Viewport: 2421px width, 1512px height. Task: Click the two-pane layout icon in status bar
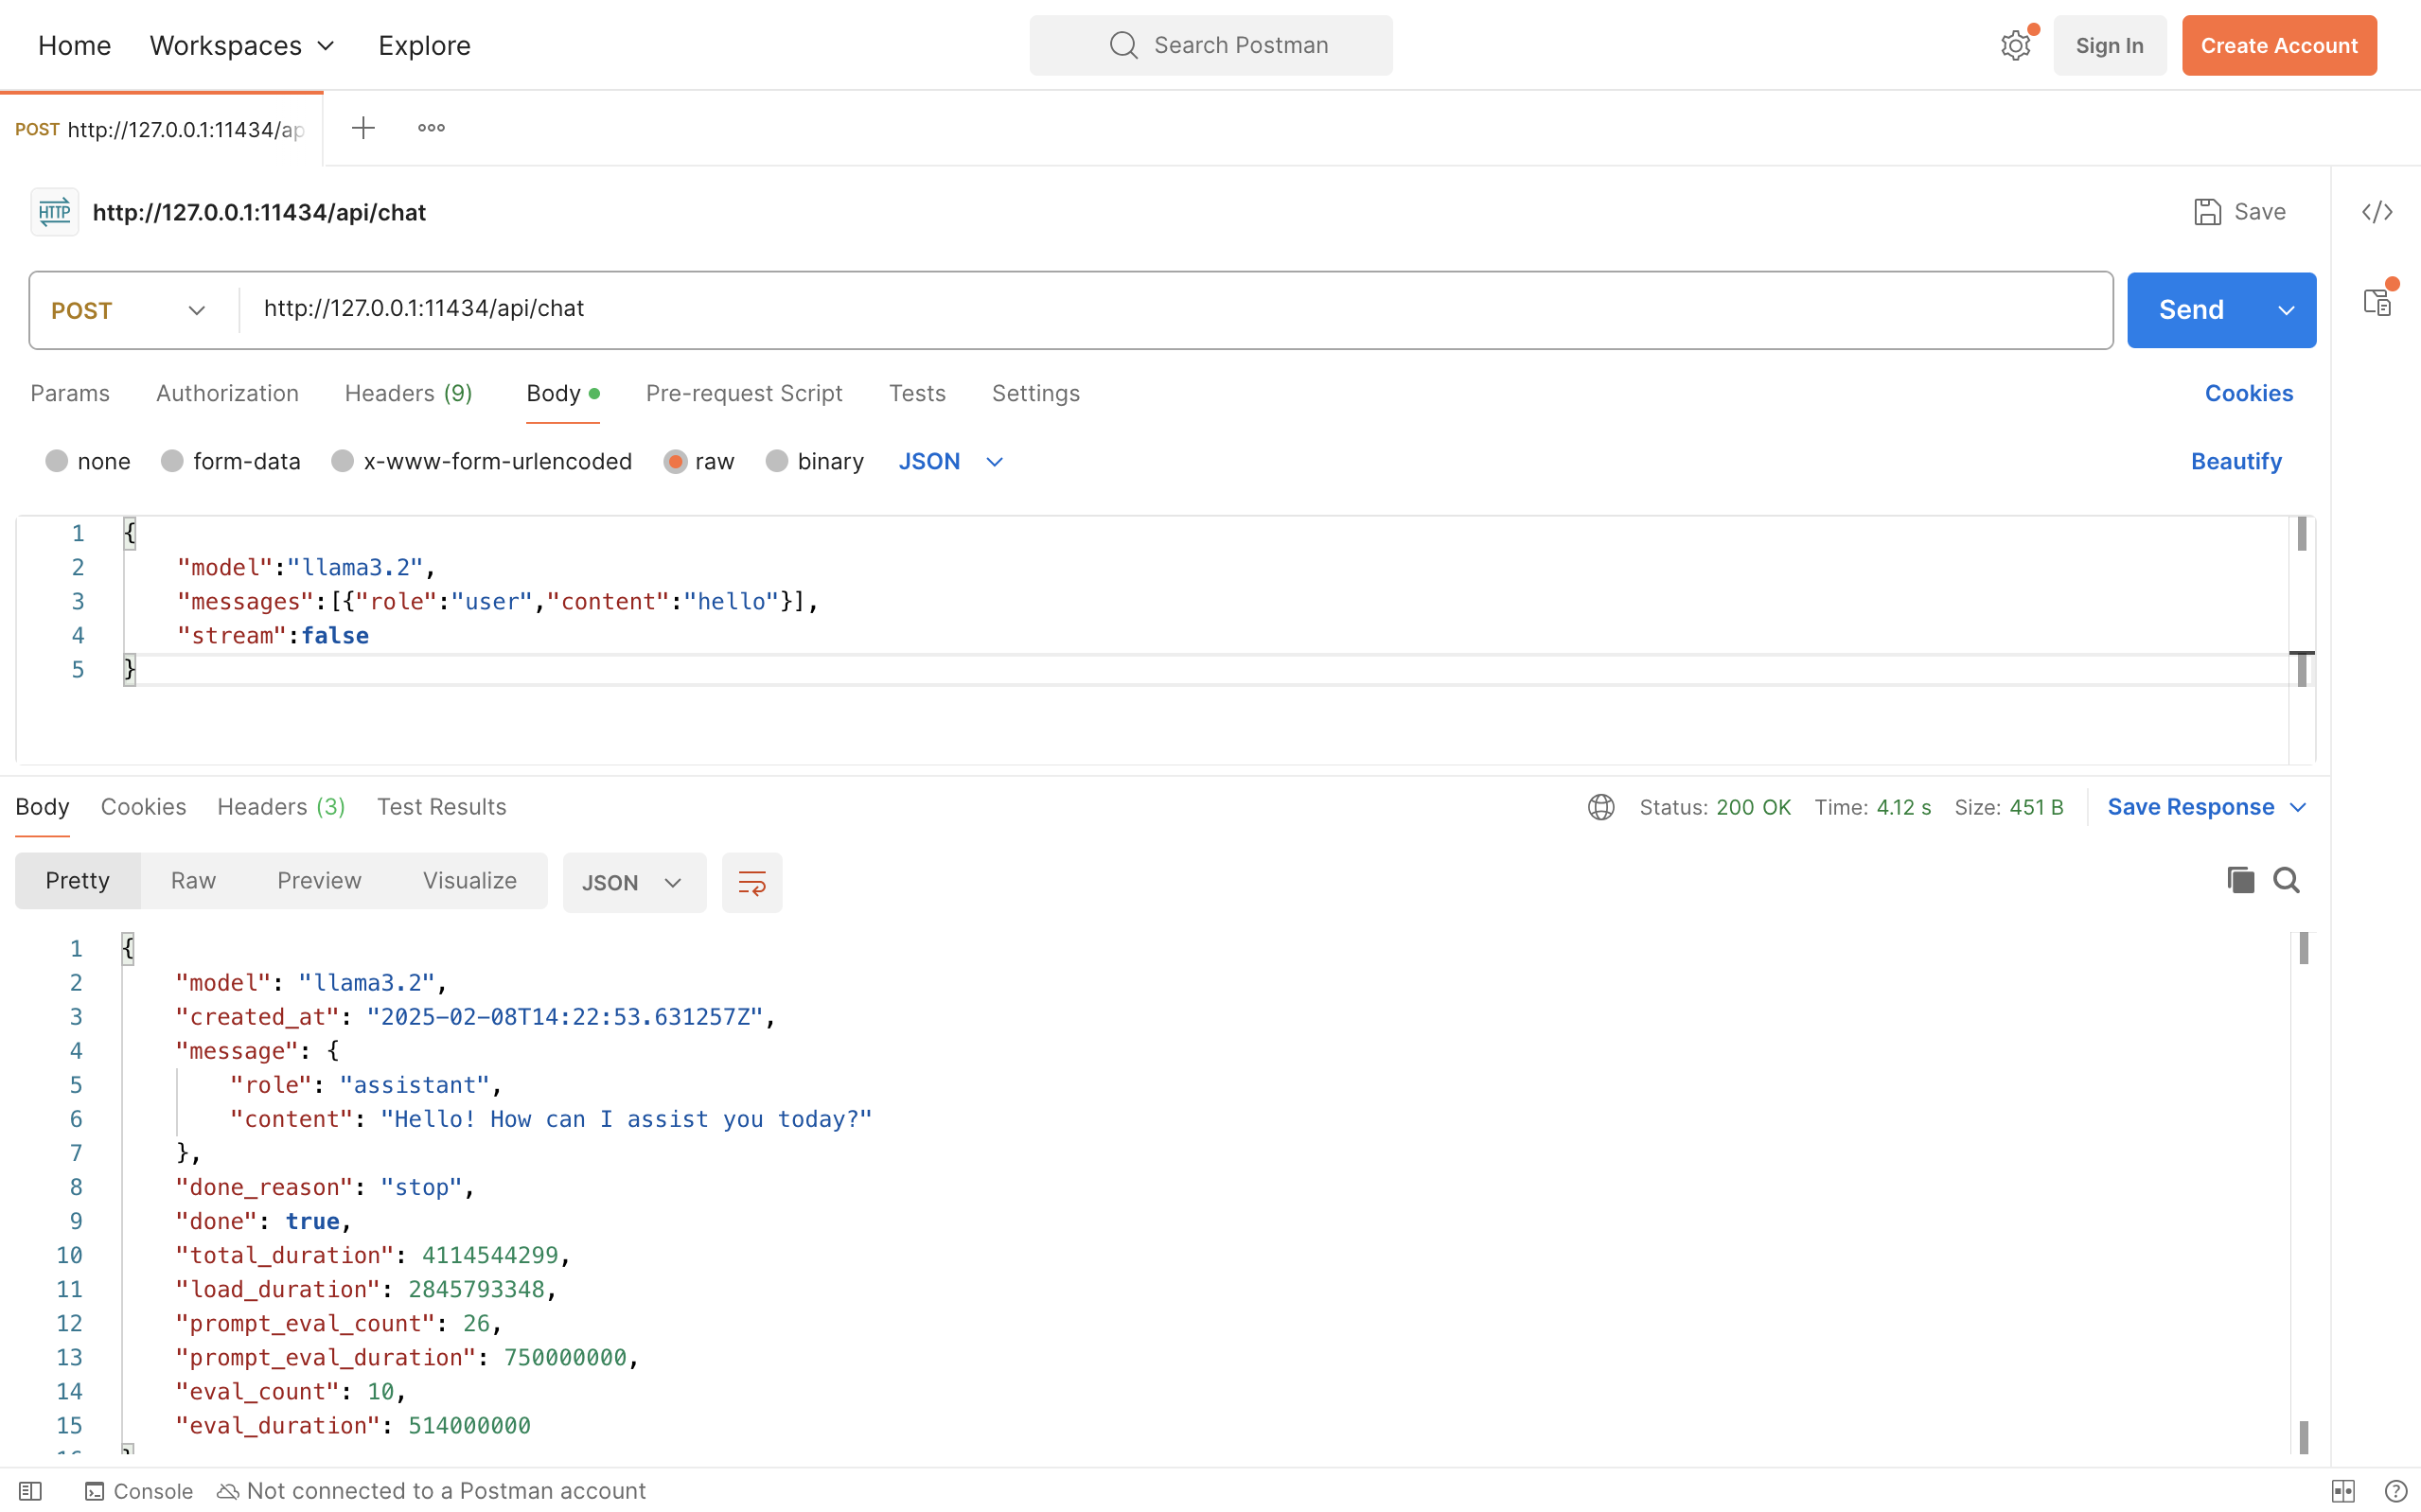pos(2343,1491)
